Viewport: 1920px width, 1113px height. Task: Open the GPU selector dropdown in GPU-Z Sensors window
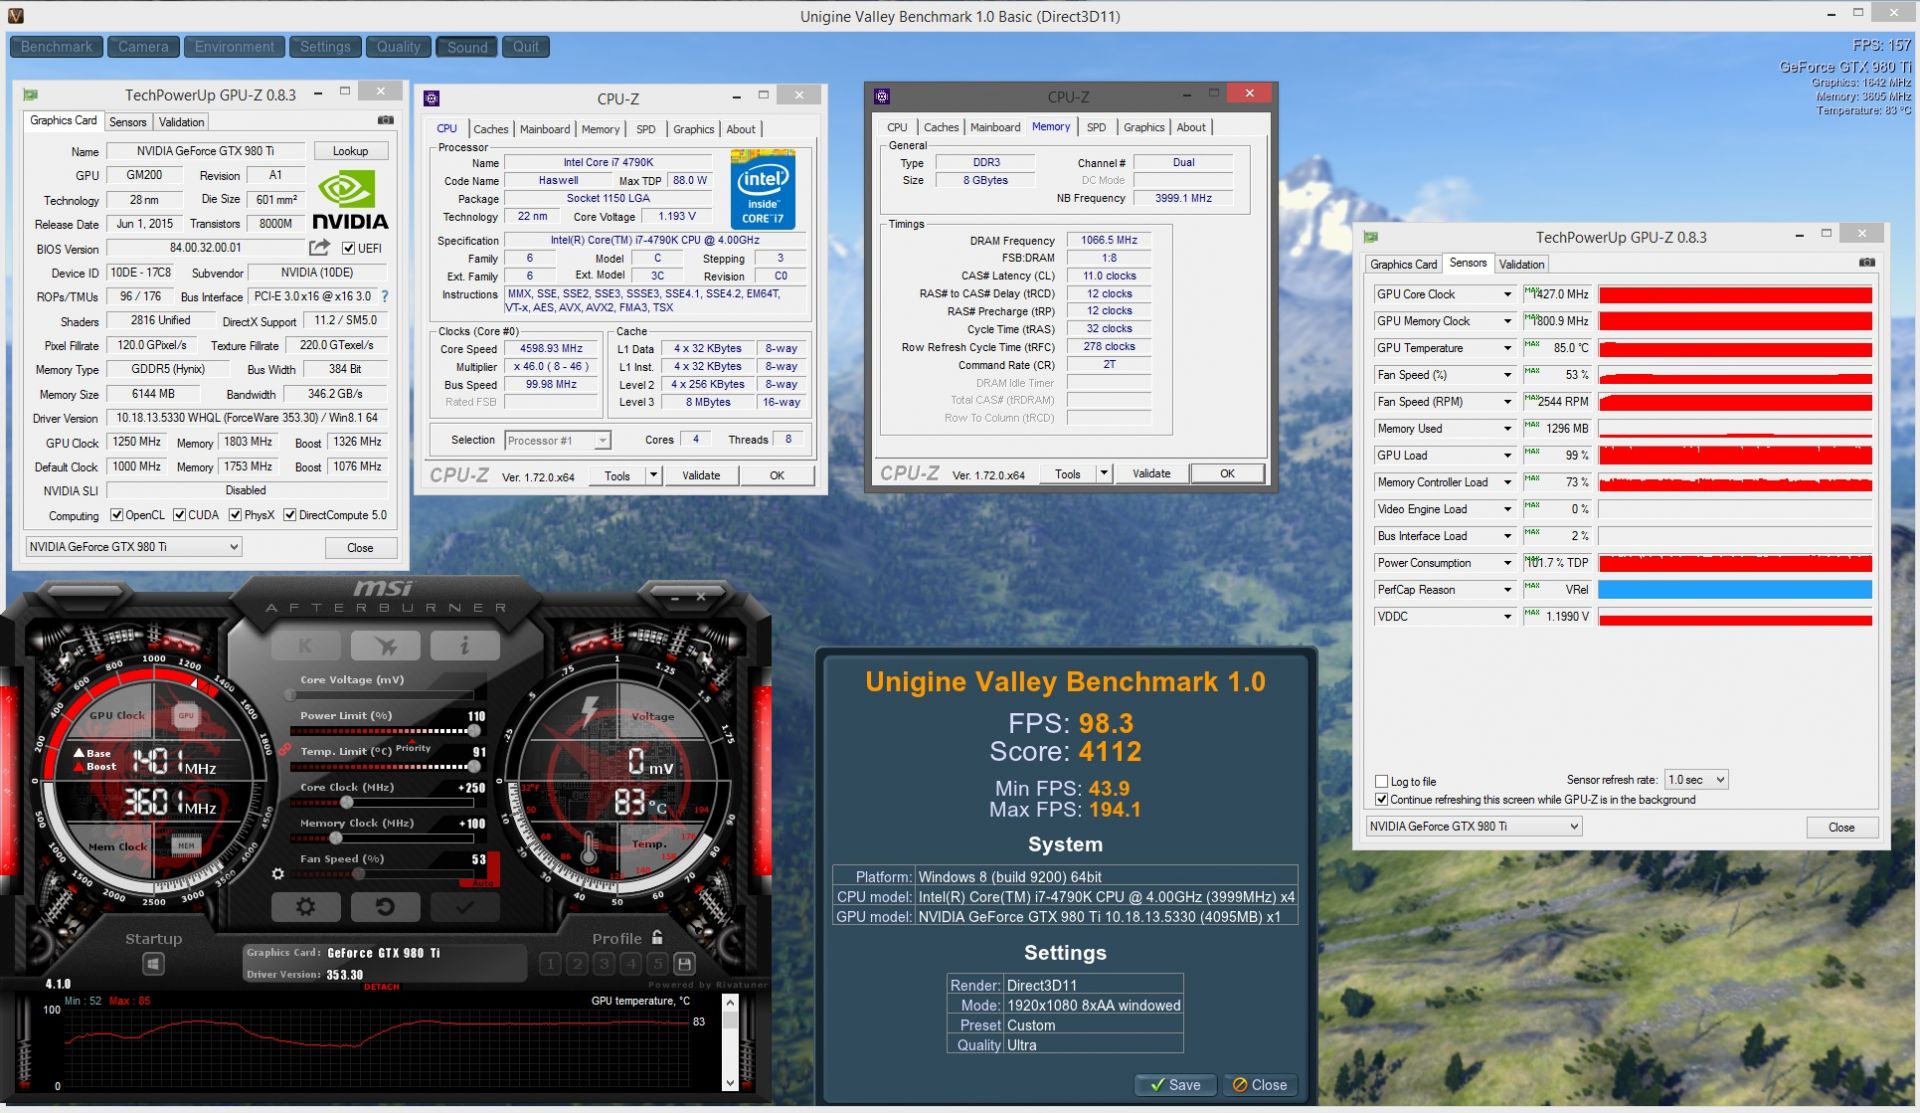coord(1473,826)
